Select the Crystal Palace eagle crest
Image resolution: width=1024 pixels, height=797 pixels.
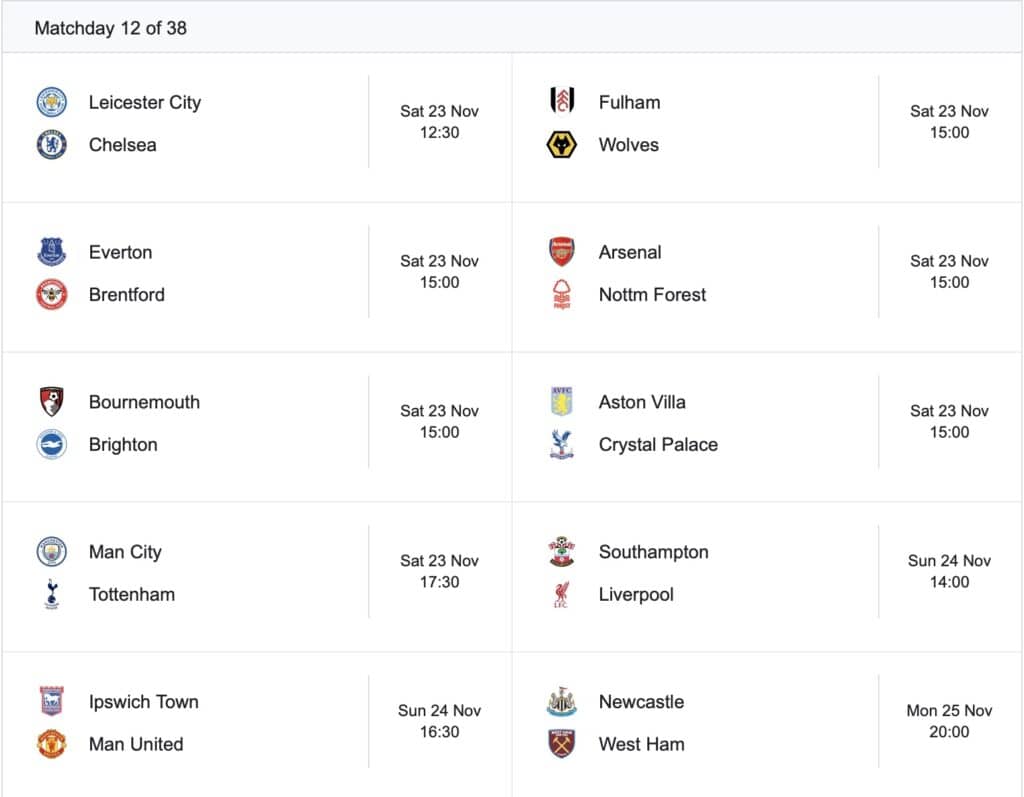[x=562, y=444]
